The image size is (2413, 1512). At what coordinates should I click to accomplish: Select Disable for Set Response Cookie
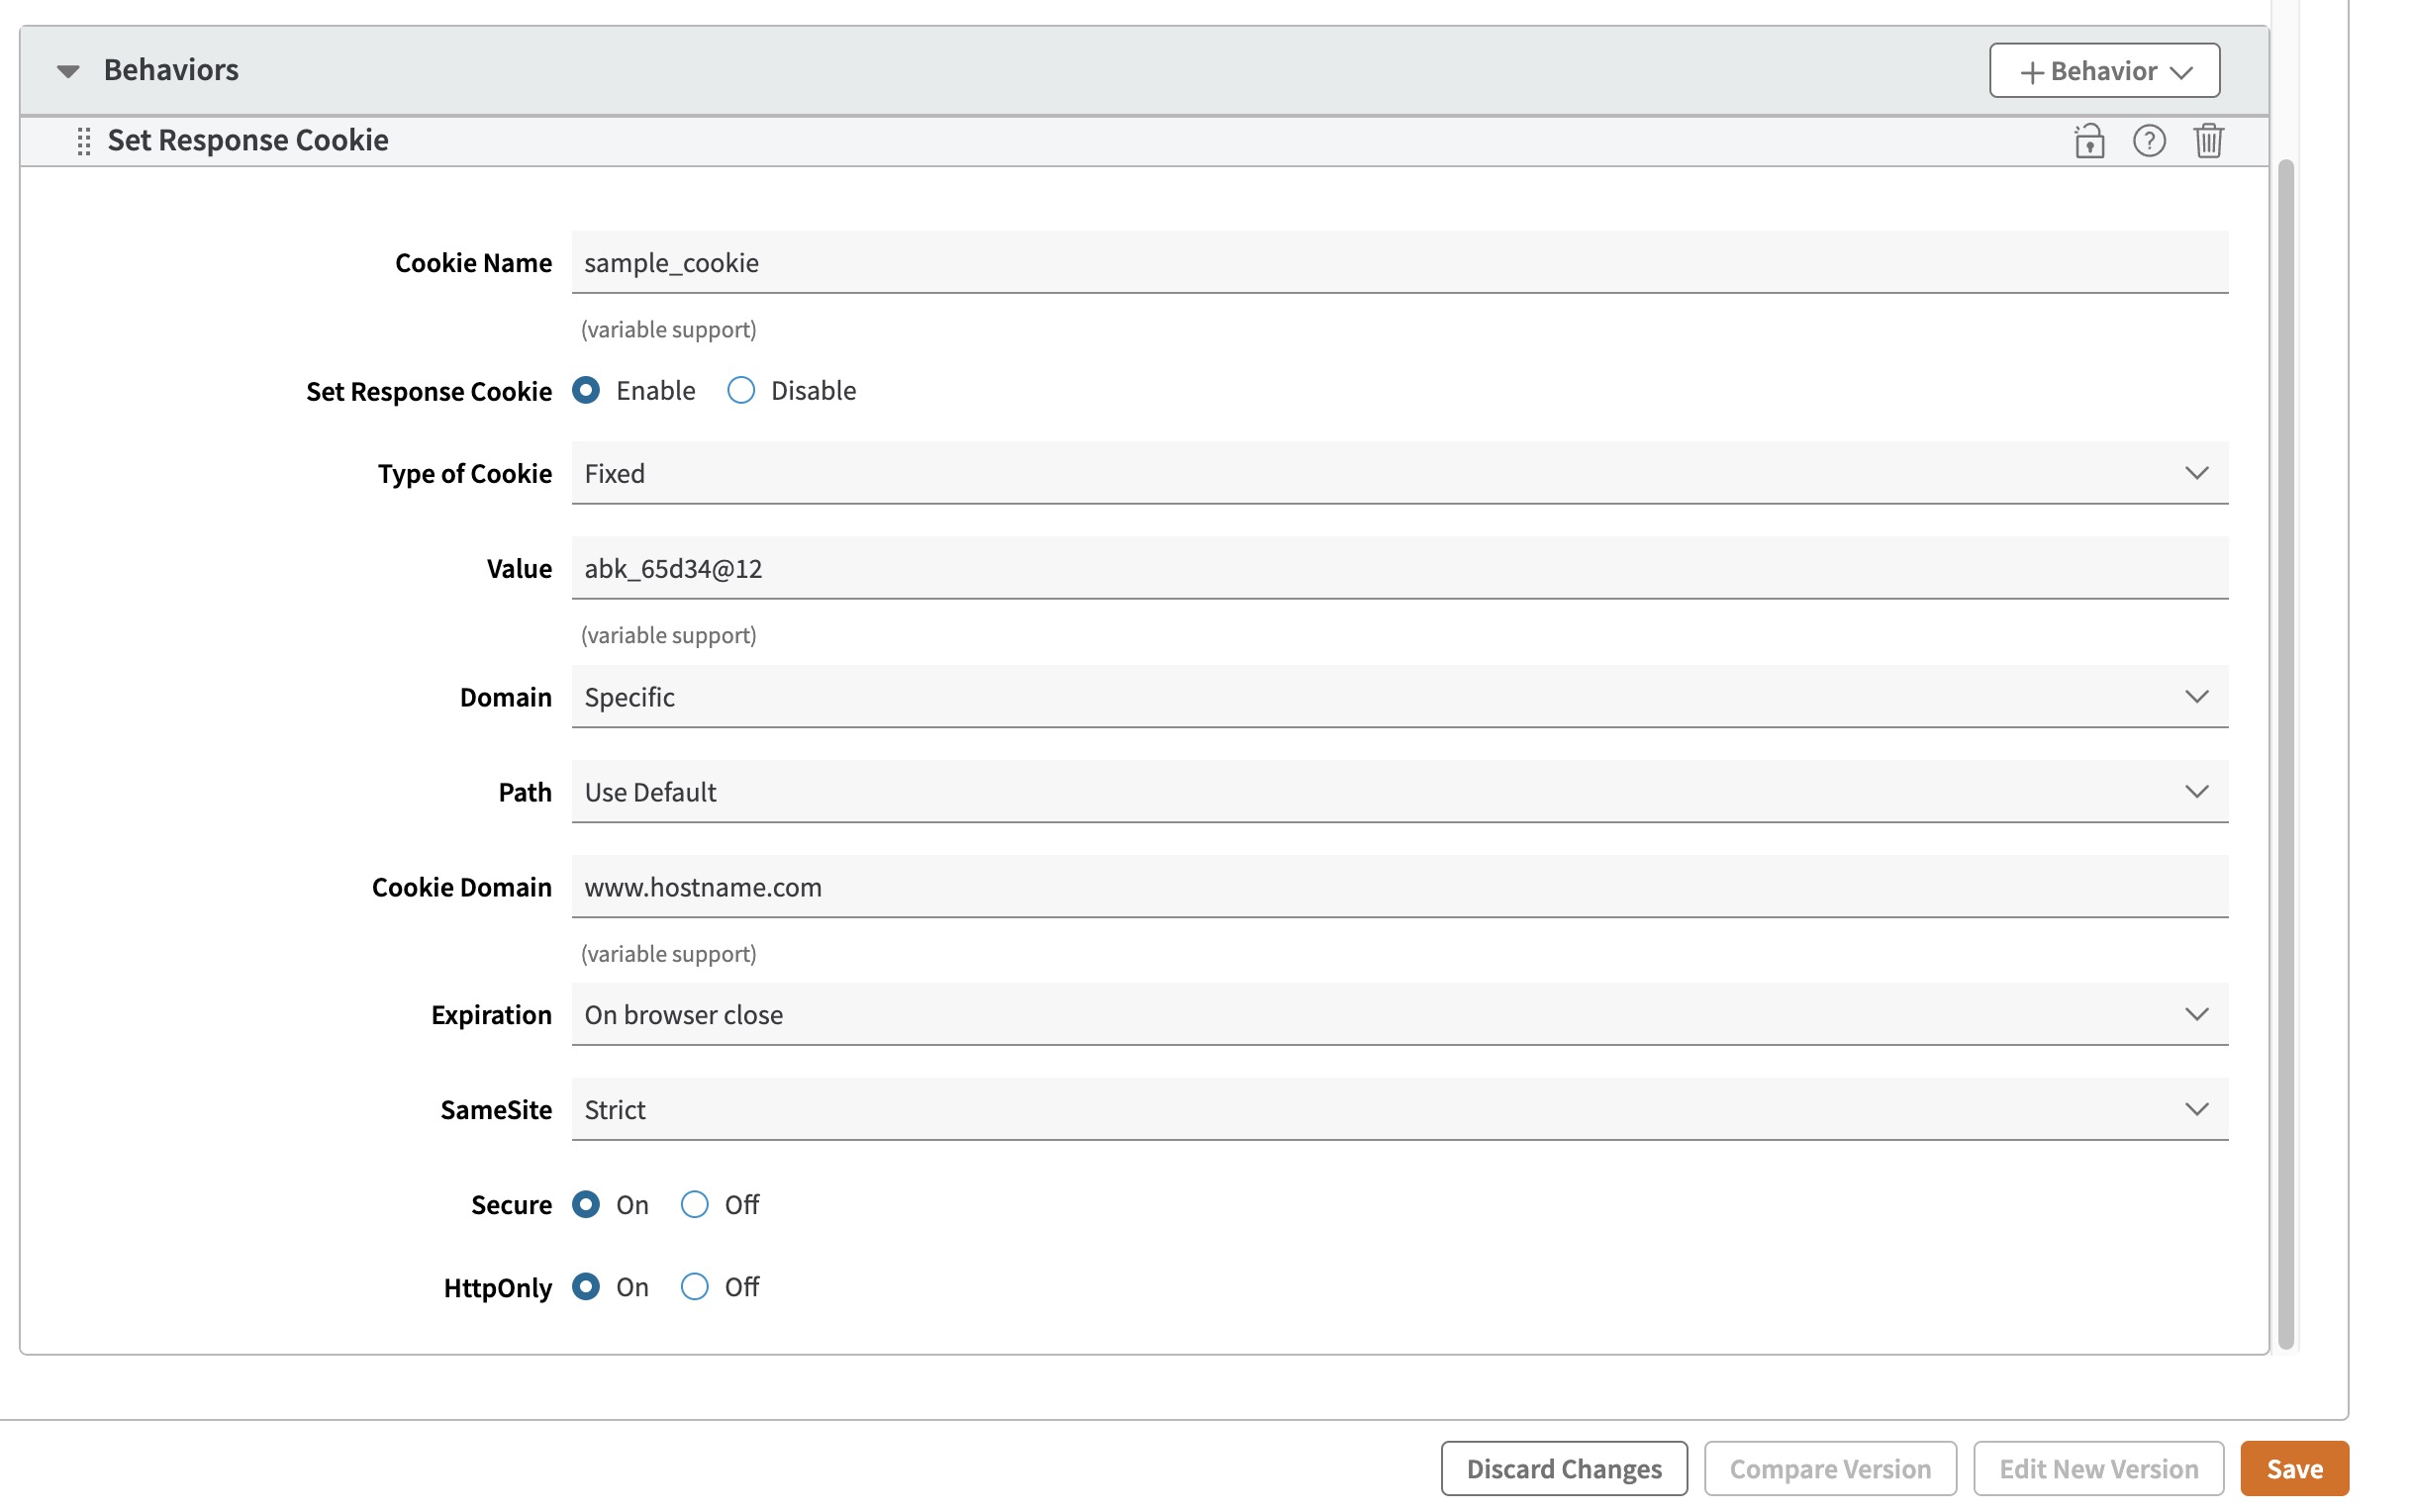click(x=741, y=390)
